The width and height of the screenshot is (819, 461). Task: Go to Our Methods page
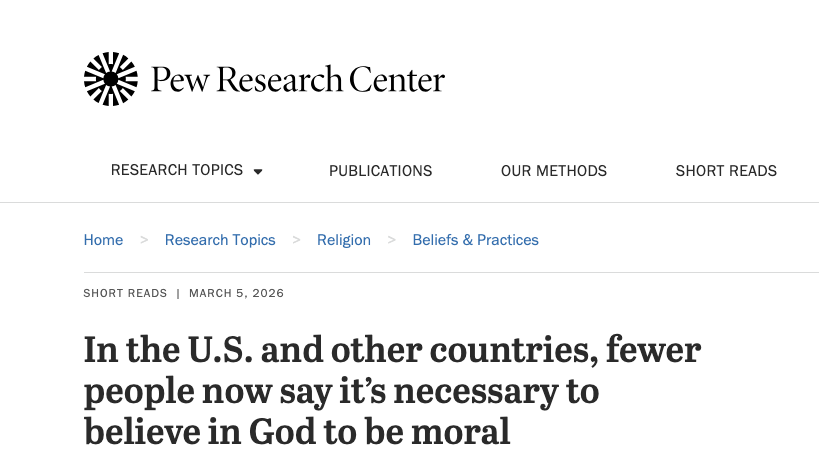pyautogui.click(x=554, y=171)
